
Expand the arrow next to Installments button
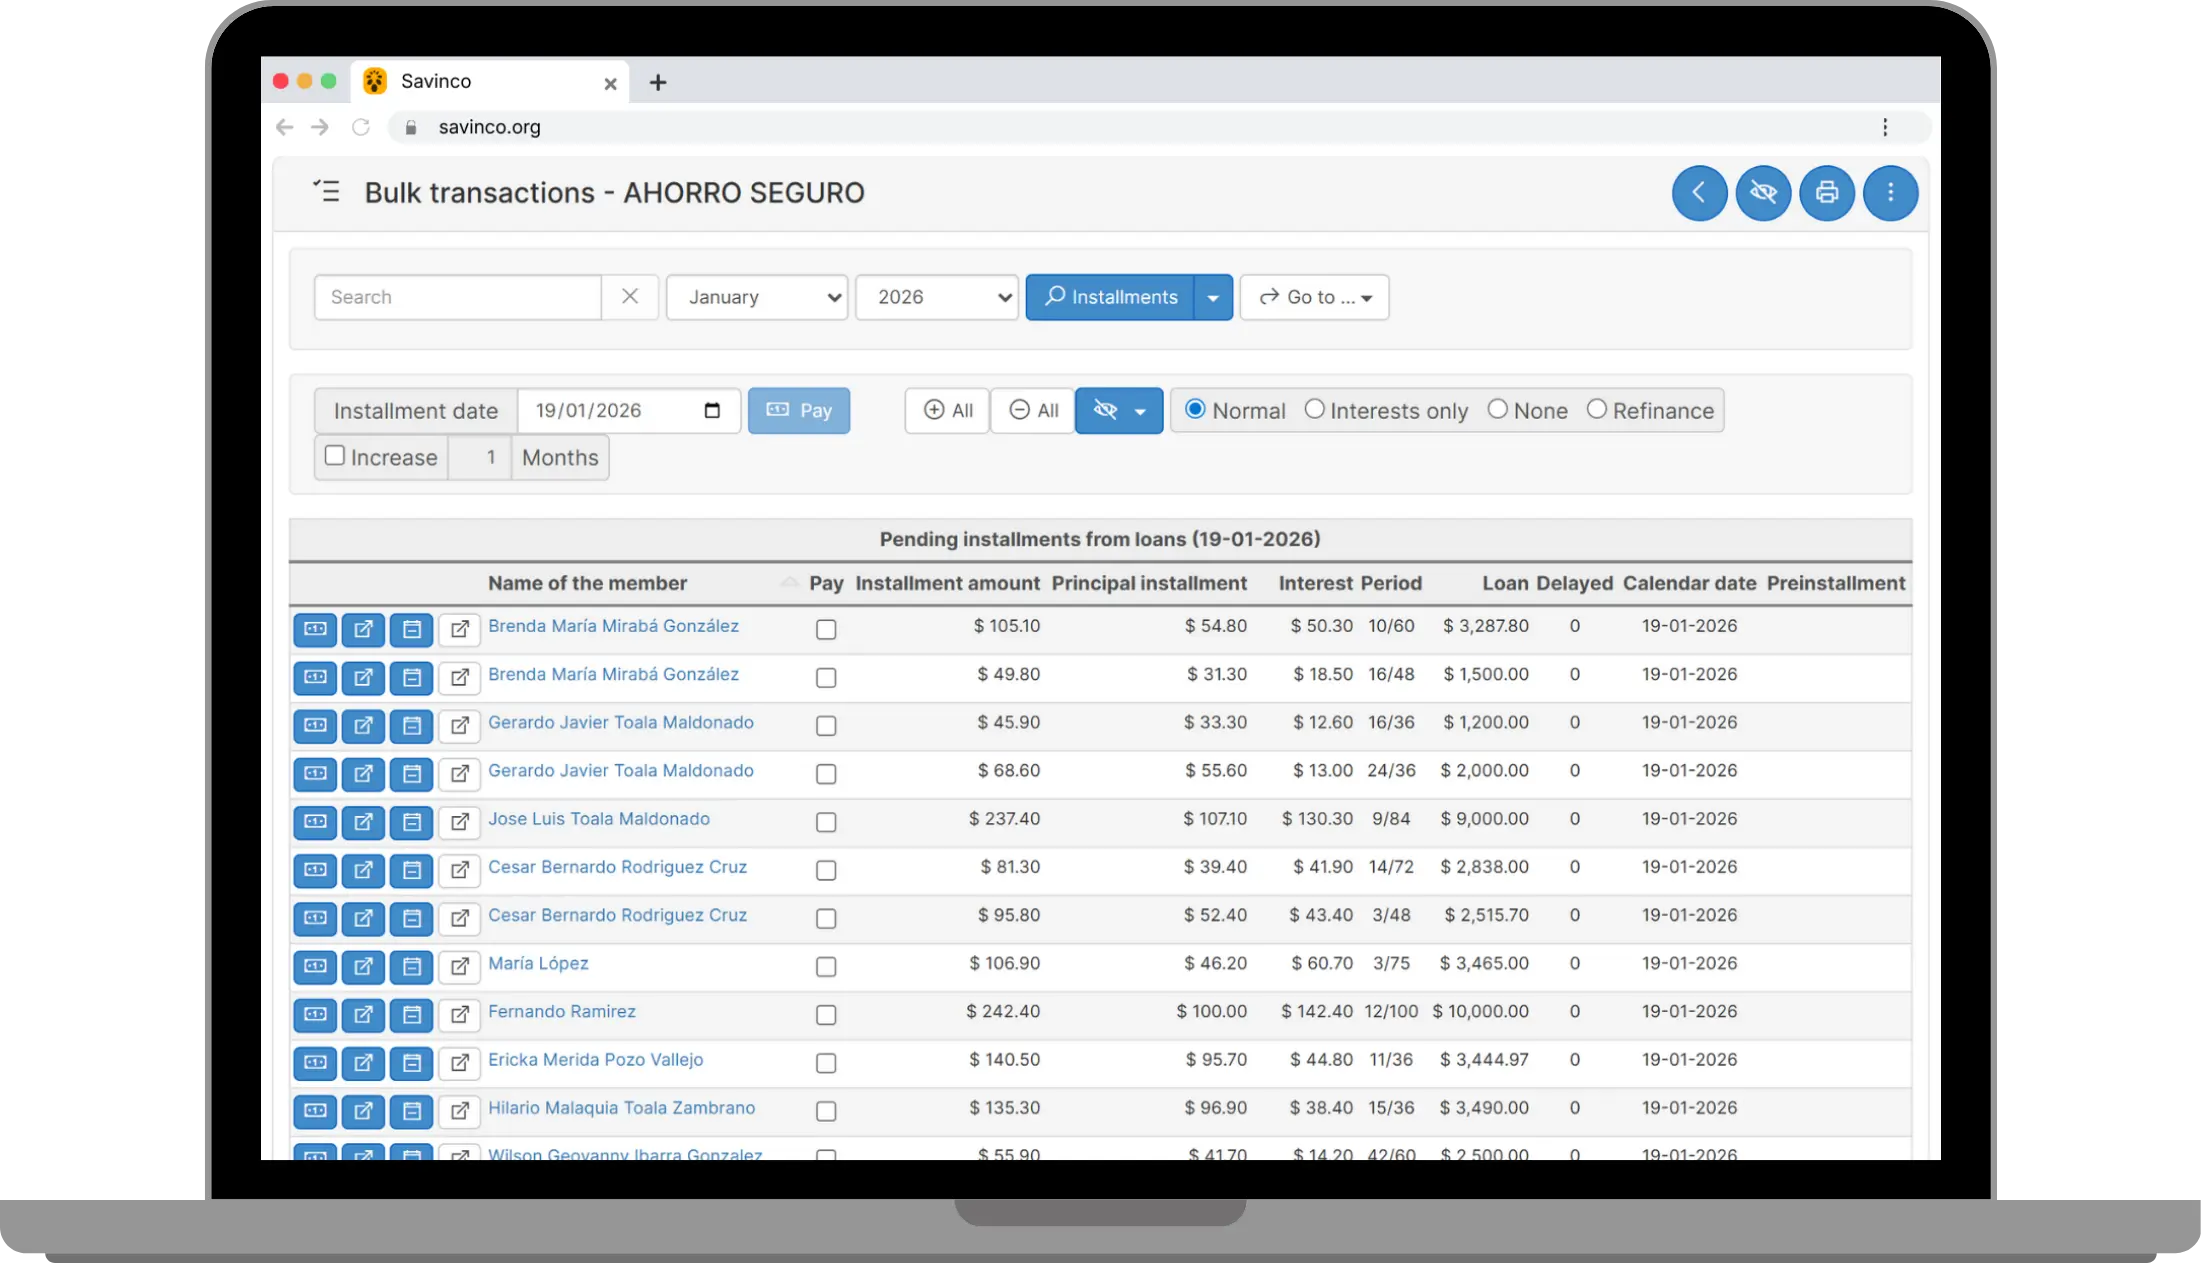1212,297
